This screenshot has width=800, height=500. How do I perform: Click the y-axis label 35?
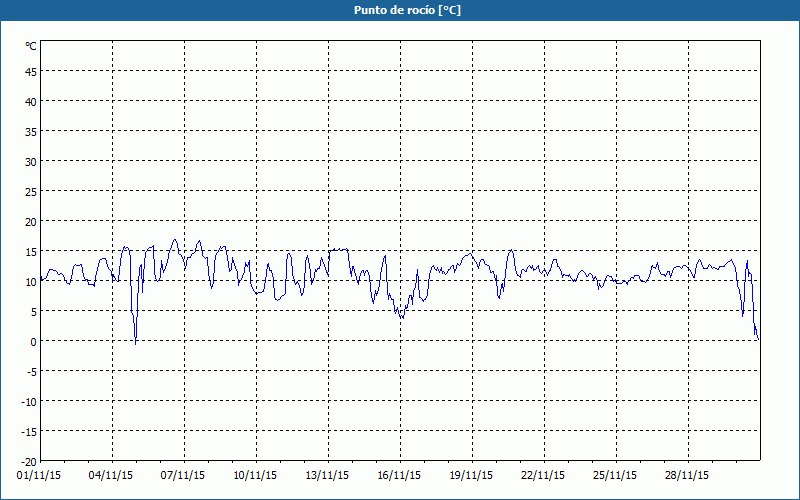pyautogui.click(x=31, y=132)
